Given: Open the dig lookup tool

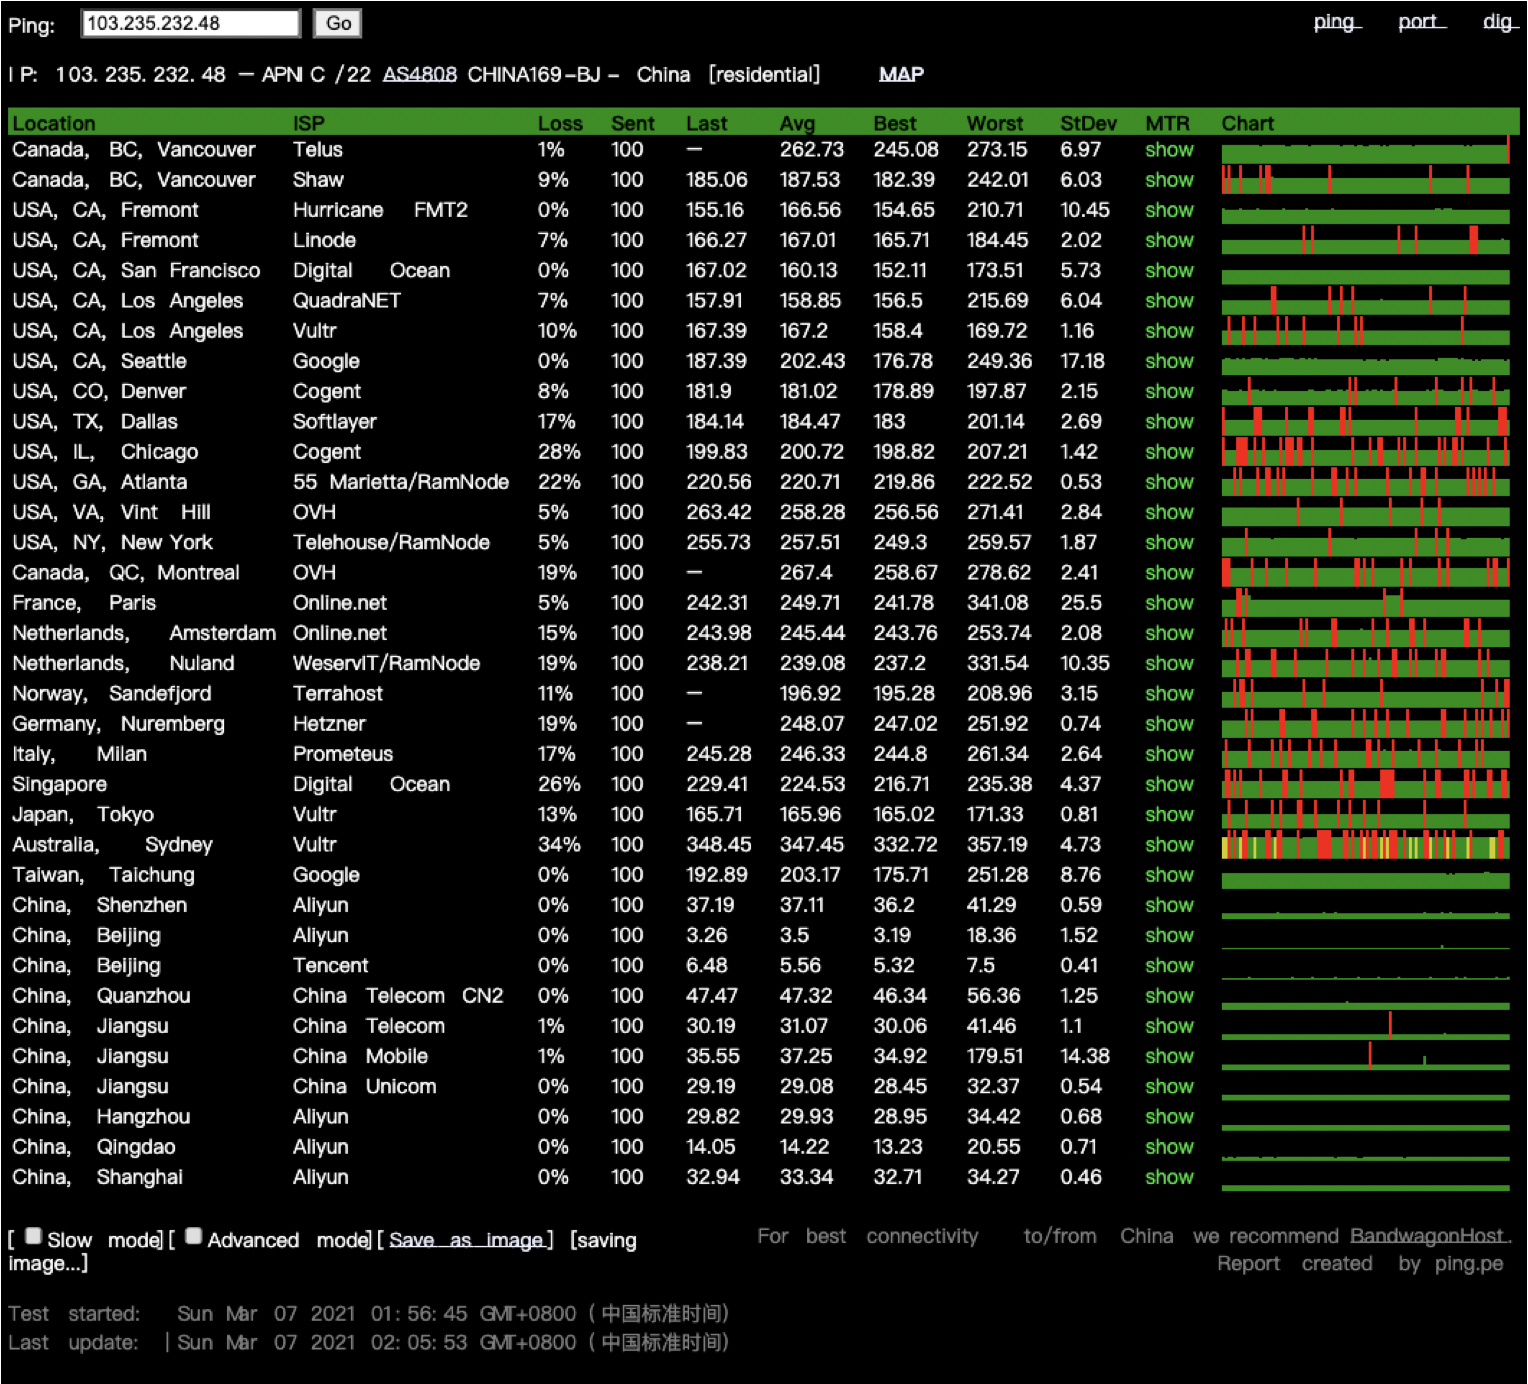Looking at the screenshot, I should [1497, 21].
